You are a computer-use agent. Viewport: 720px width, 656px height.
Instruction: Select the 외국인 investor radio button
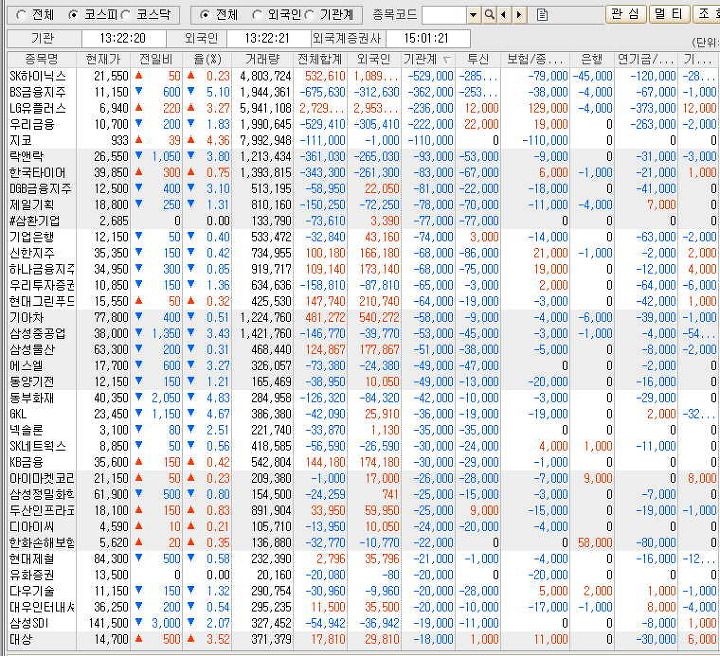pos(257,15)
